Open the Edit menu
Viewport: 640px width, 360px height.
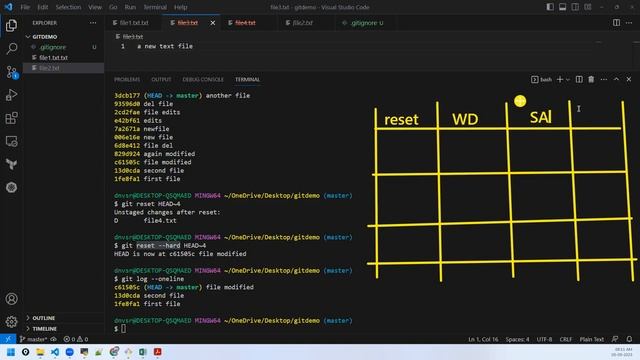pyautogui.click(x=42, y=7)
